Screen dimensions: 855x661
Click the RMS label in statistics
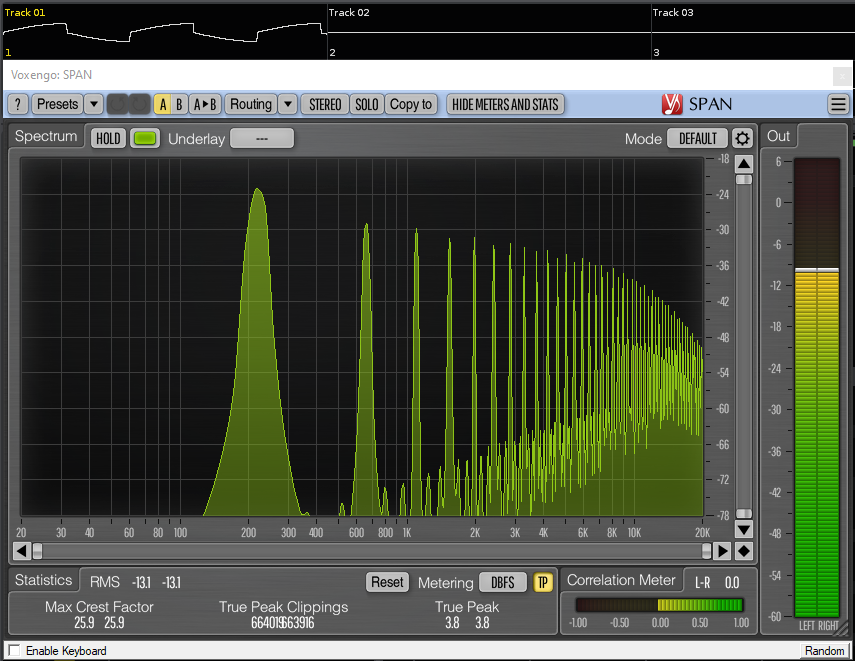point(105,582)
